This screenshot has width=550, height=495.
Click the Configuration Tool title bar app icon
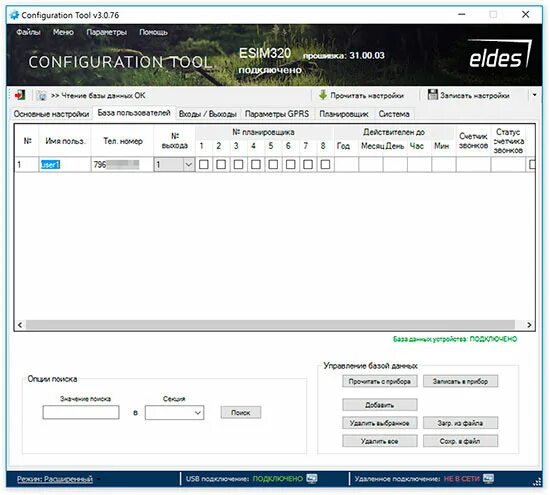coord(14,15)
